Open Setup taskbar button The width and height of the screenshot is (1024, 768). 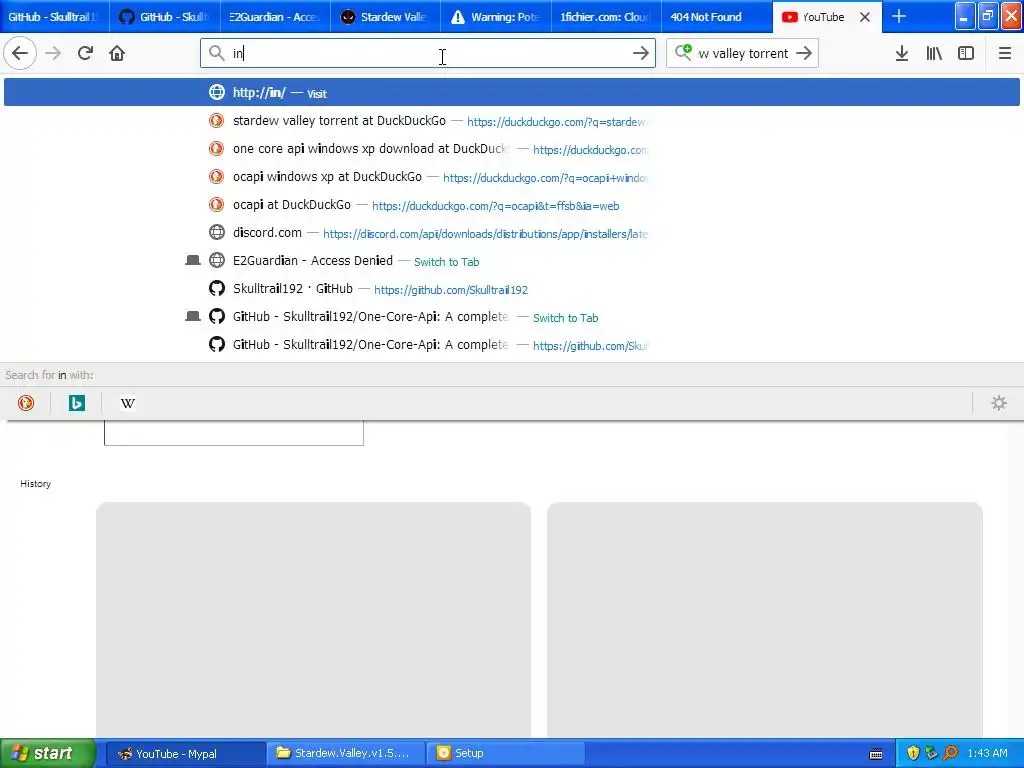(505, 753)
